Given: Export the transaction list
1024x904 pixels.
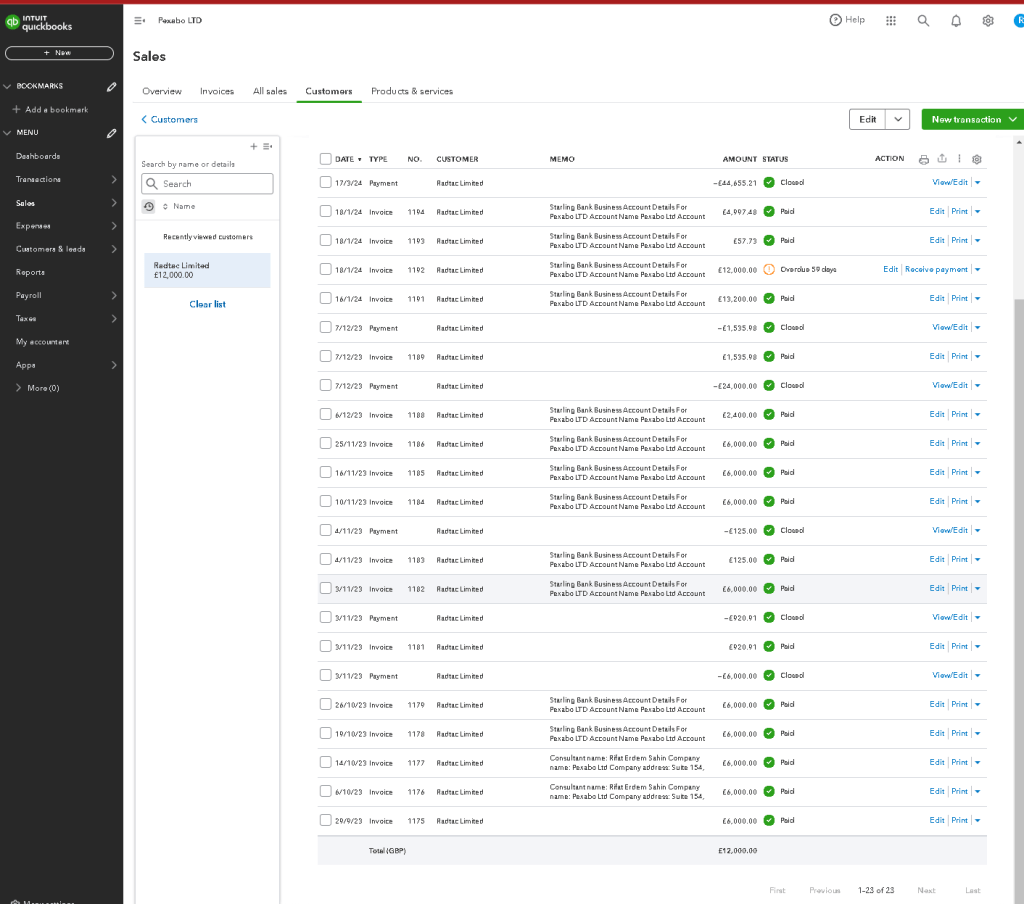Looking at the screenshot, I should [x=942, y=158].
